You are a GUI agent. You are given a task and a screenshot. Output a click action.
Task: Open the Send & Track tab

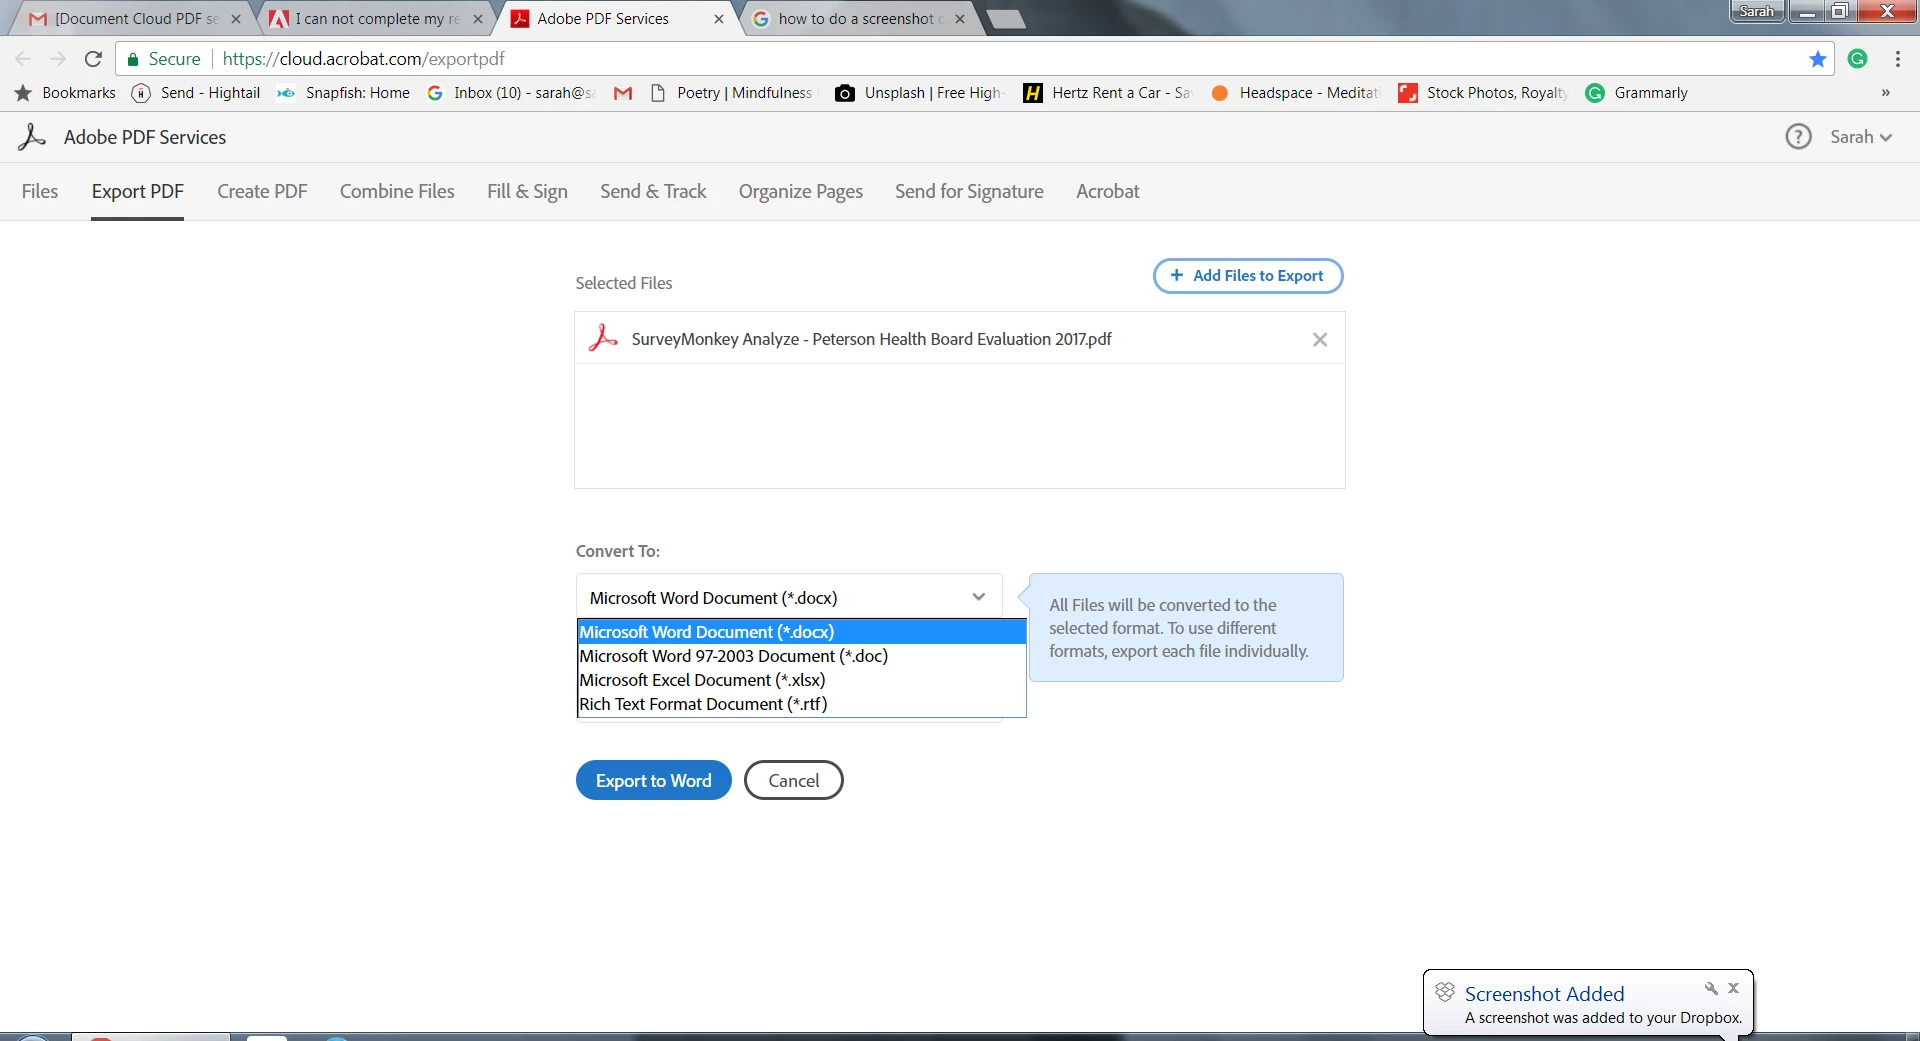(x=653, y=191)
